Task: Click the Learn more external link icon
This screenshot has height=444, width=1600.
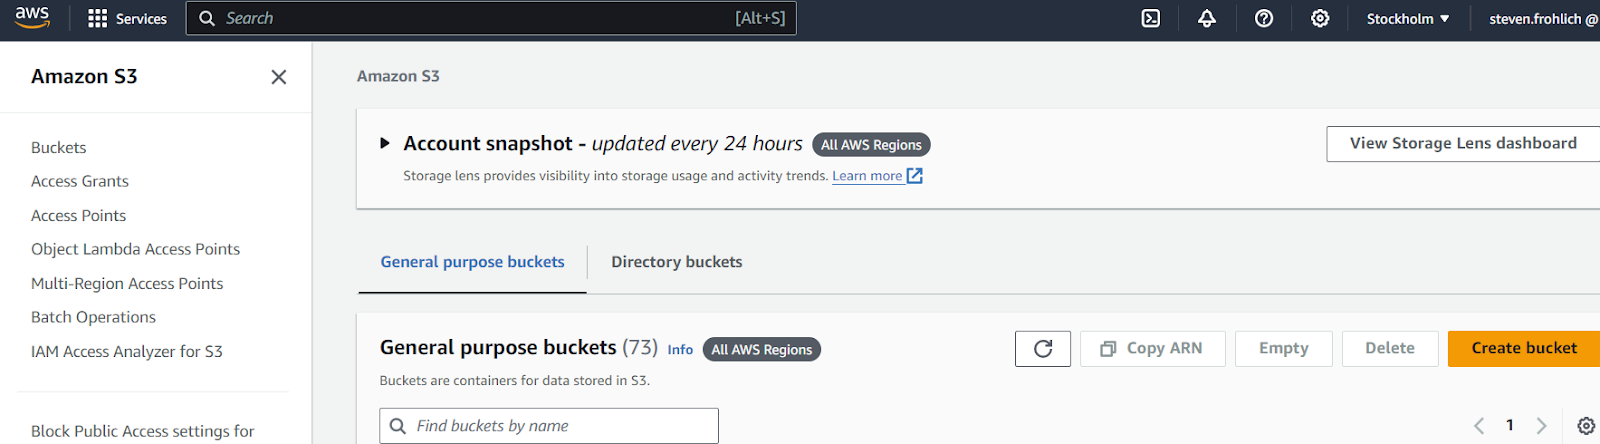Action: coord(914,176)
